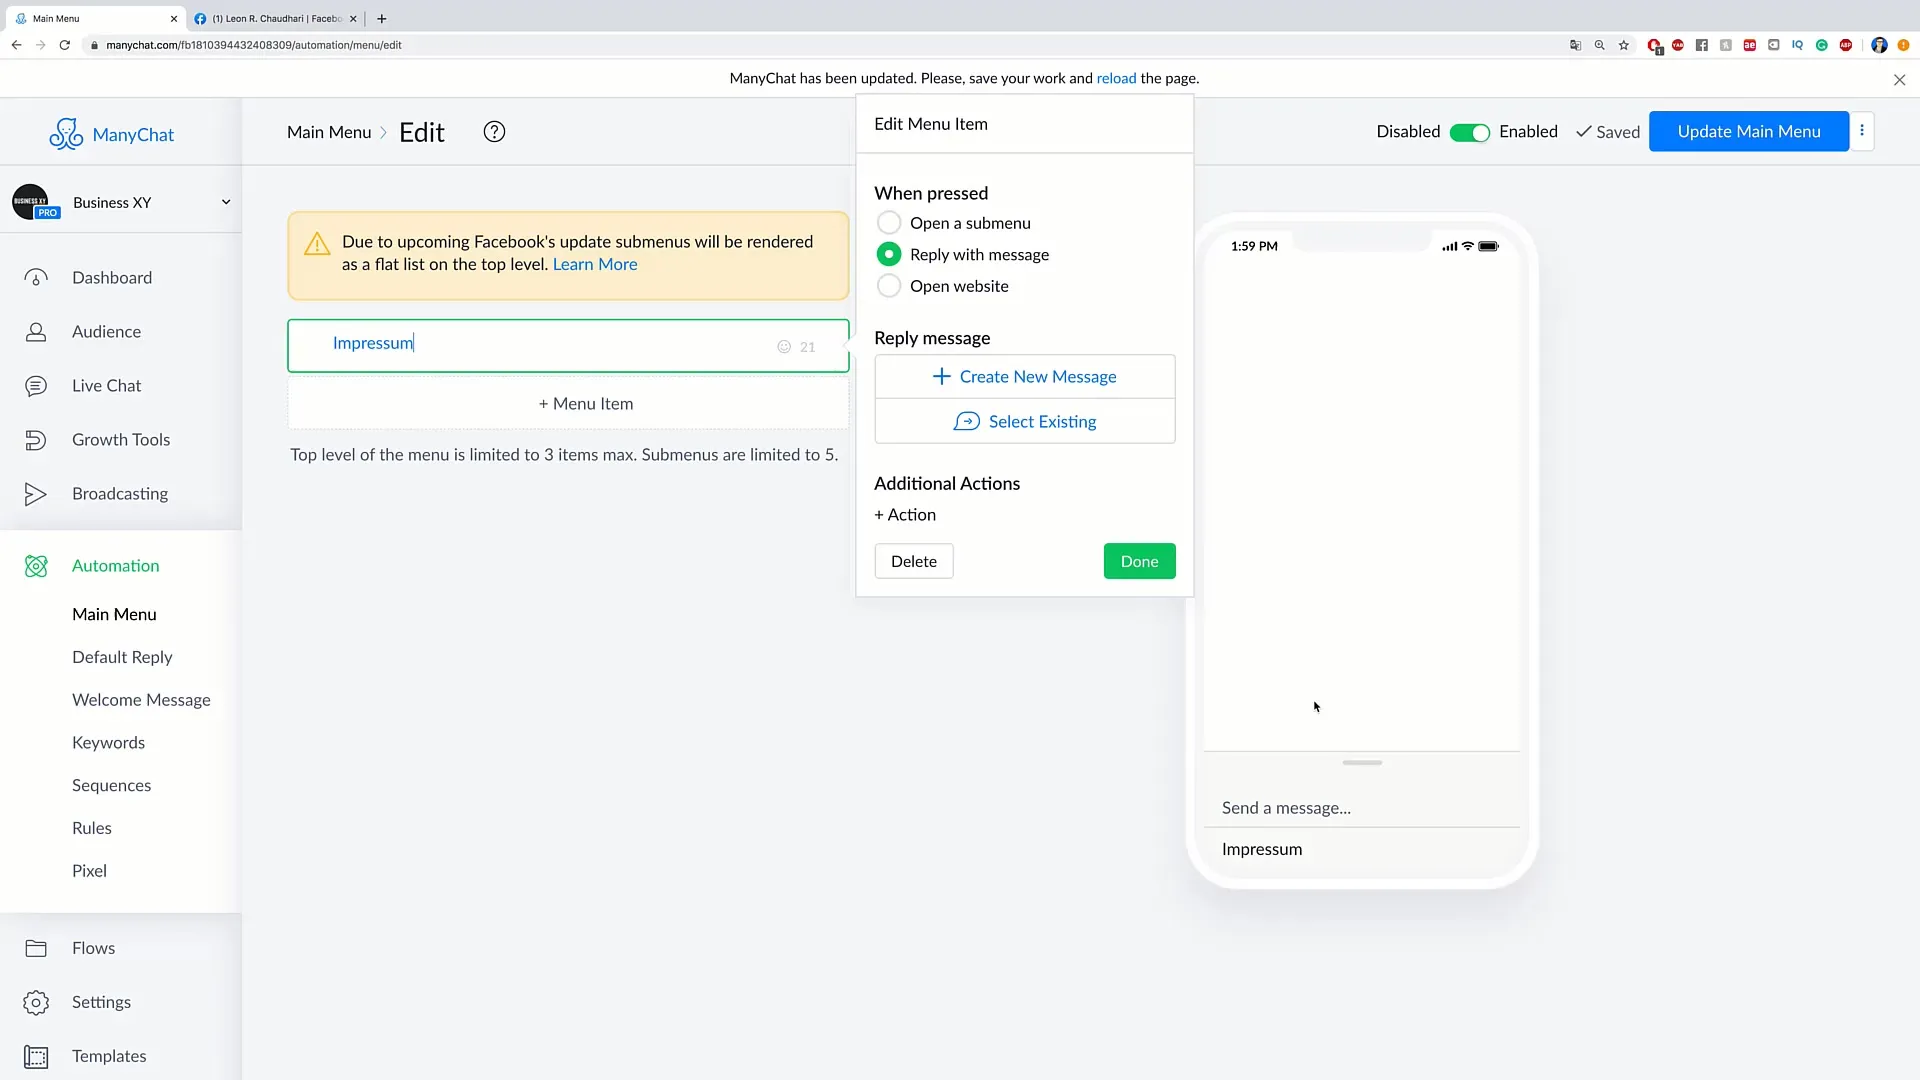
Task: Toggle Enabled/Disabled main menu switch
Action: [x=1468, y=131]
